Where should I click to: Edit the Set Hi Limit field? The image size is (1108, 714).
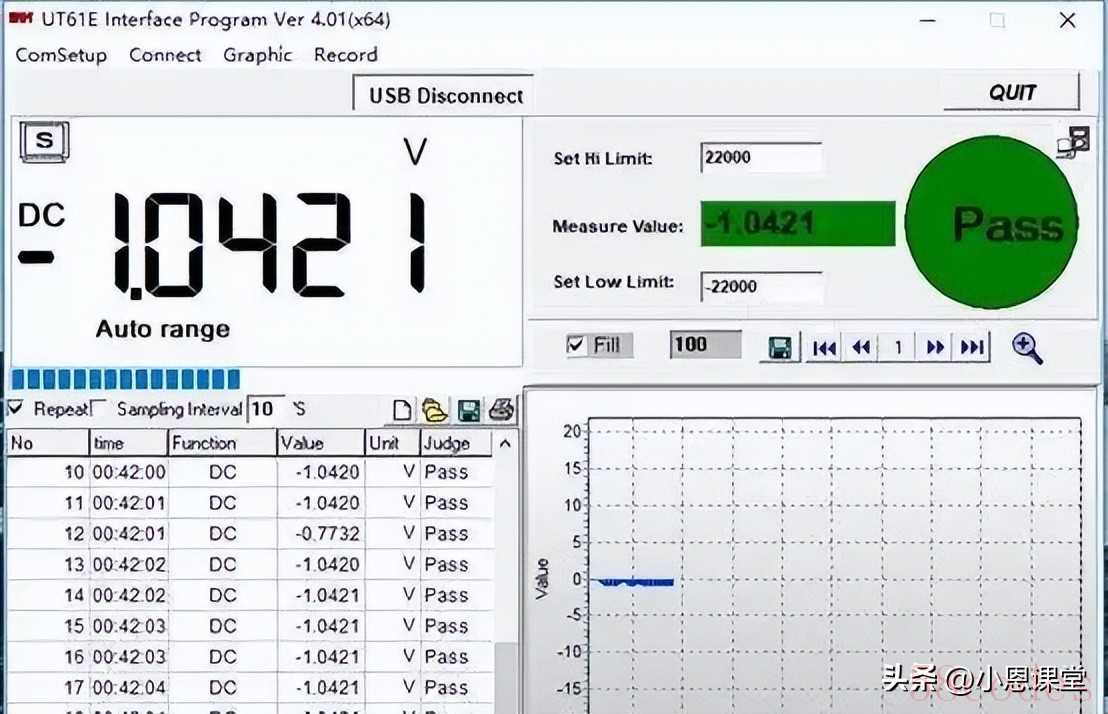(x=762, y=157)
